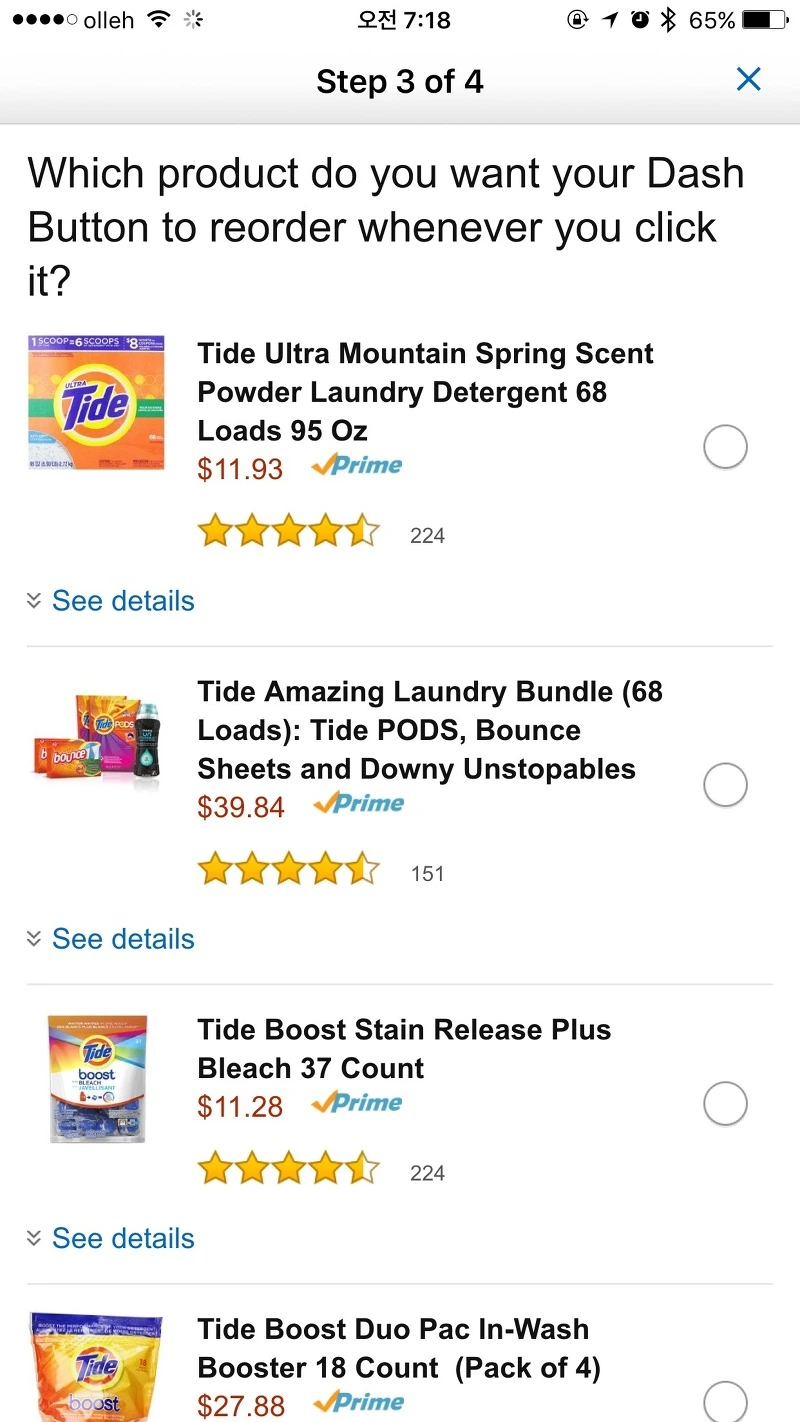Choose Tide Amazing Laundry Bundle radio button

(725, 785)
